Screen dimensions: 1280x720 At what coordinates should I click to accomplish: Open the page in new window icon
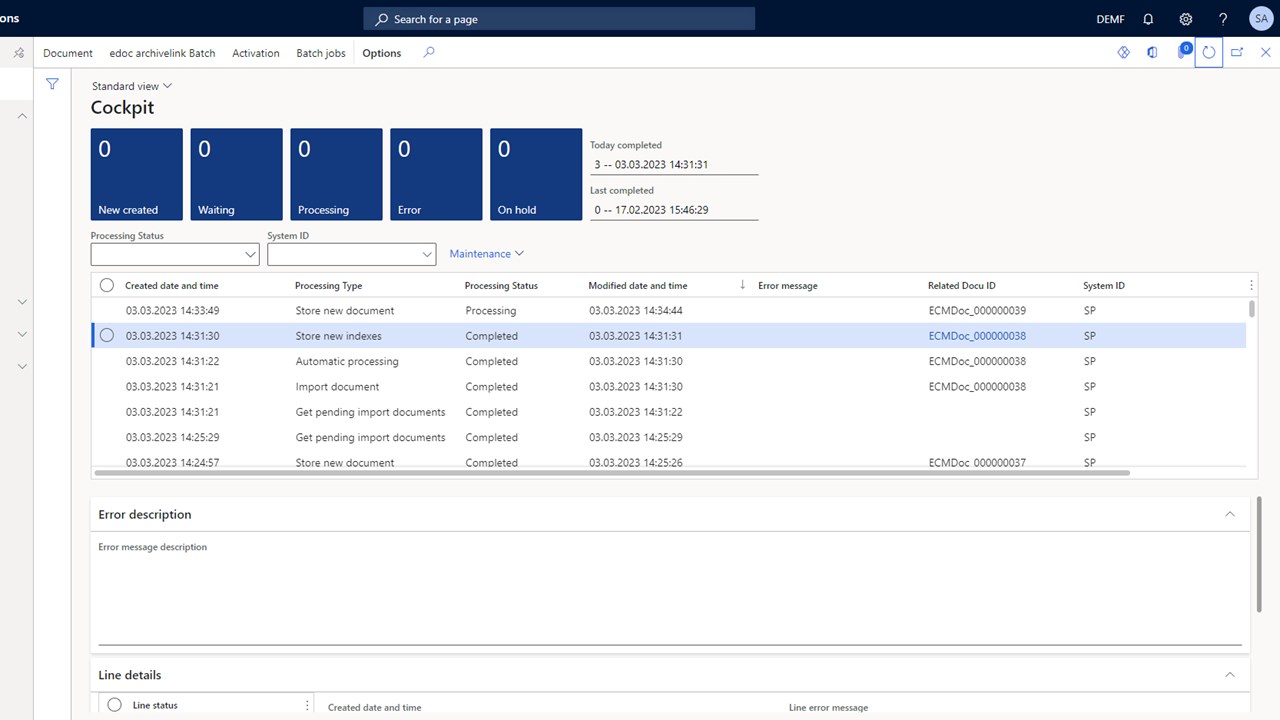tap(1237, 53)
